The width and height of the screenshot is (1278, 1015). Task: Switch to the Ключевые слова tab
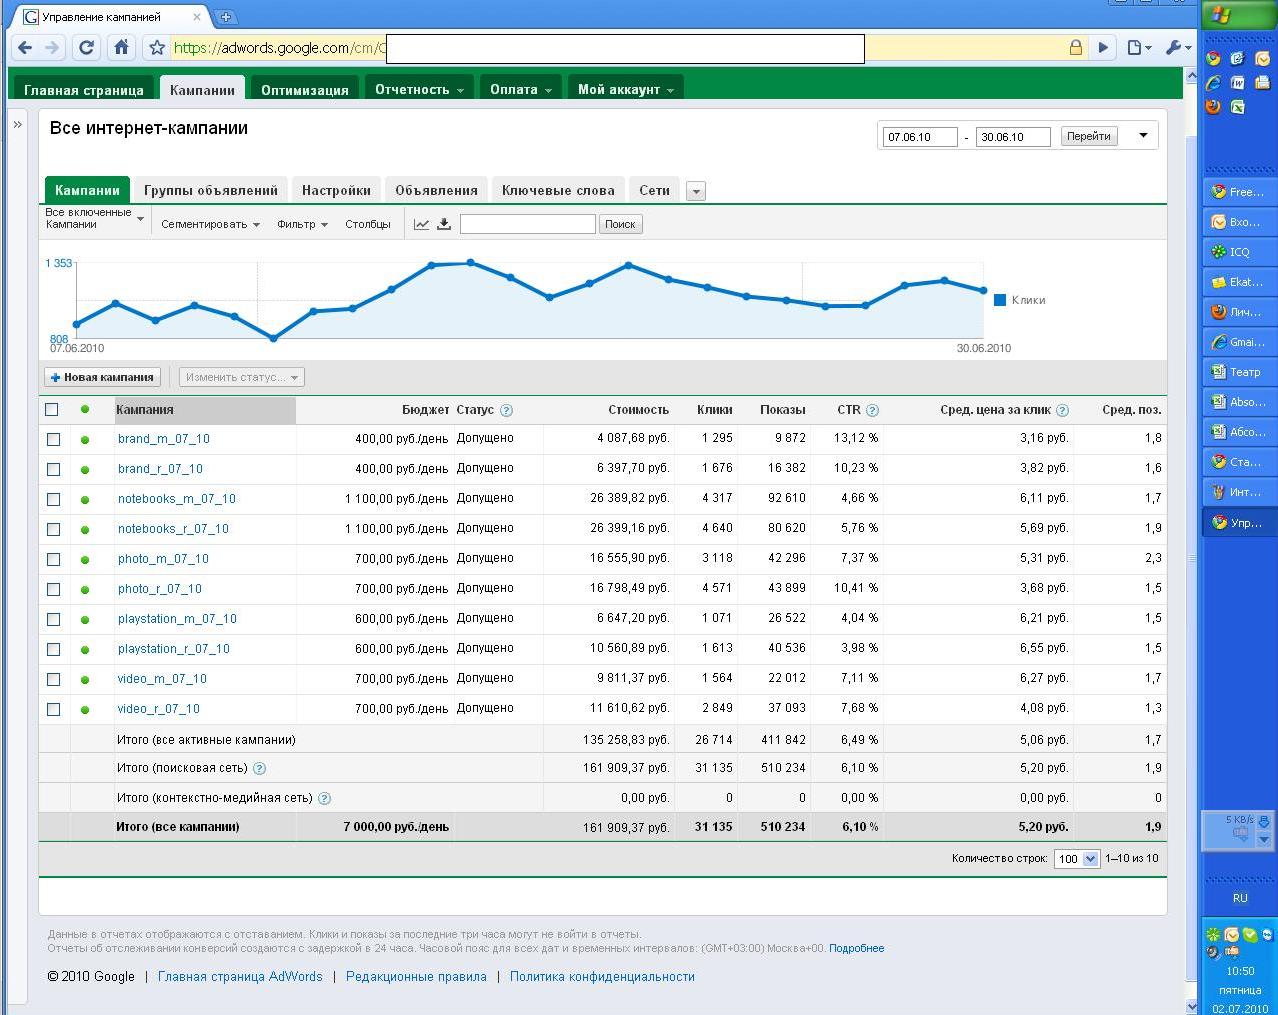[x=558, y=190]
